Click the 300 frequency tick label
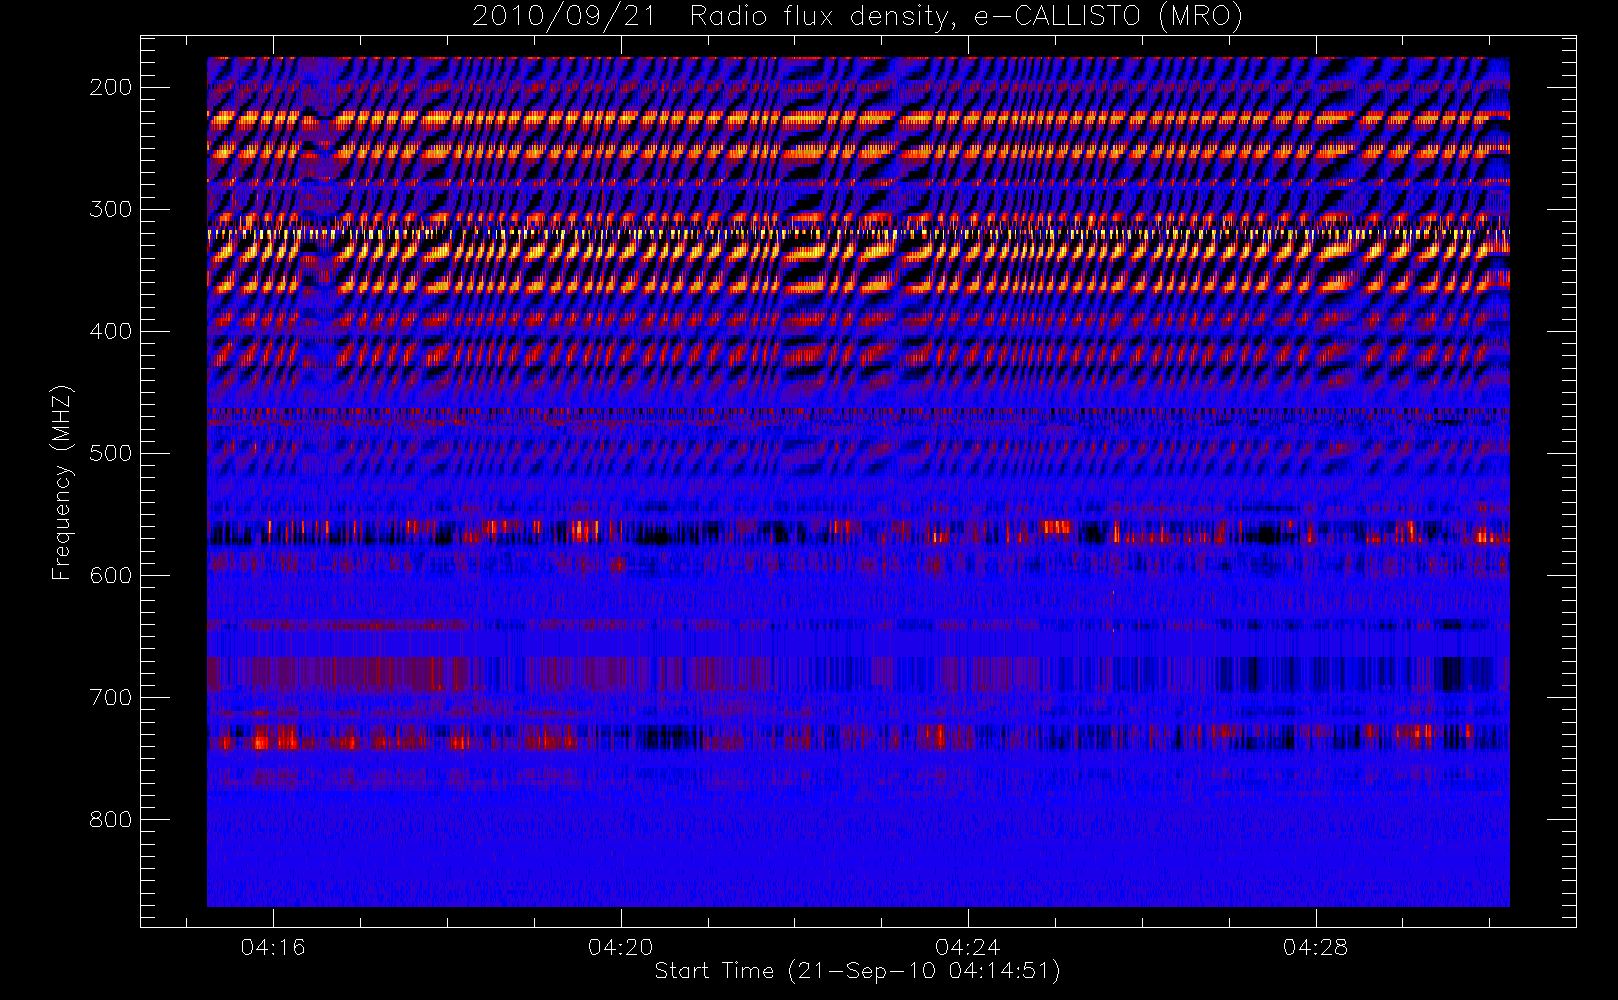The height and width of the screenshot is (1000, 1618). [111, 209]
